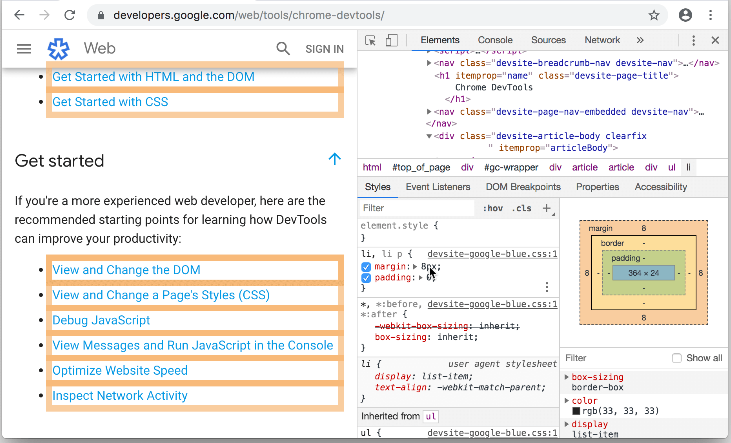Click the box model top margin value
This screenshot has width=731, height=443.
tap(643, 228)
